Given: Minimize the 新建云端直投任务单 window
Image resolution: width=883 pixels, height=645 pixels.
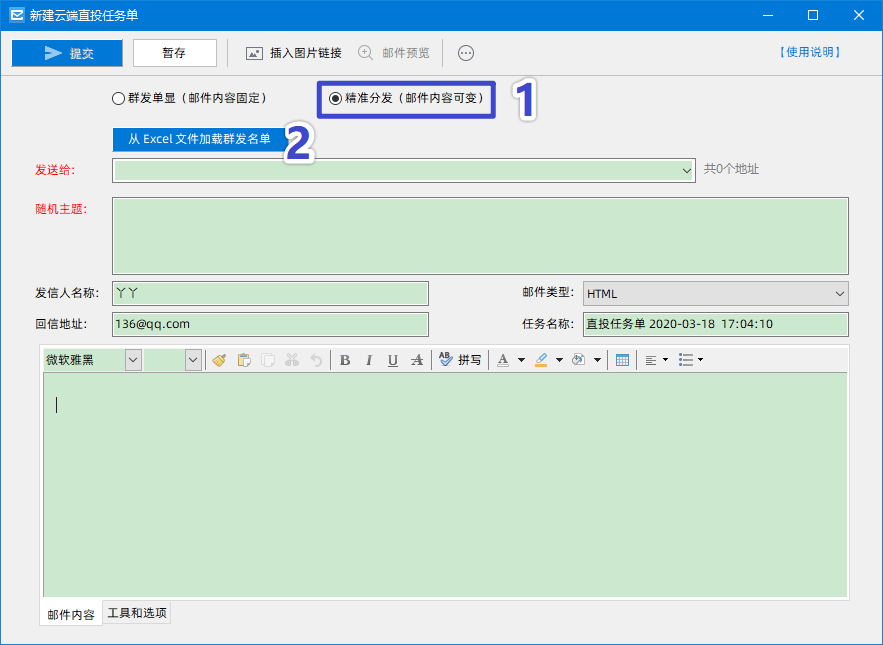Looking at the screenshot, I should coord(768,15).
